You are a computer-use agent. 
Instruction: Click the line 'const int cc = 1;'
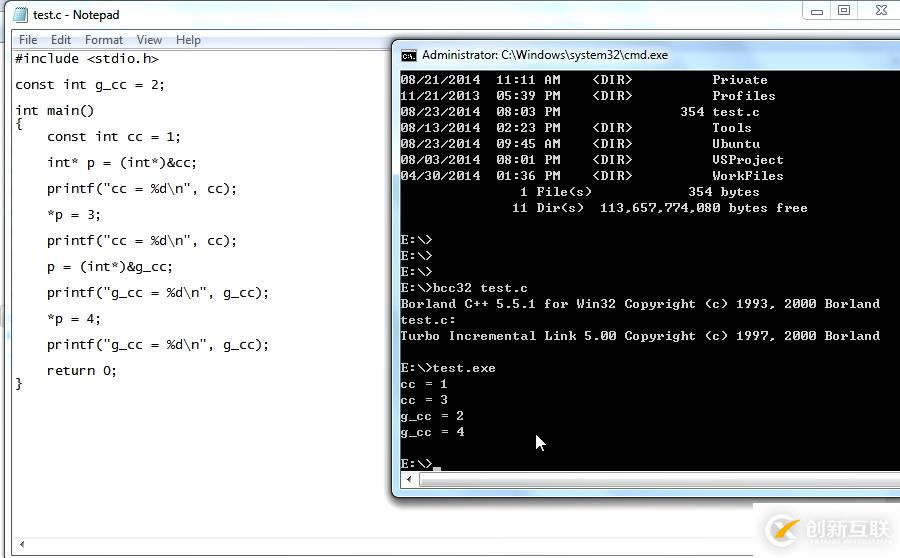coord(114,137)
